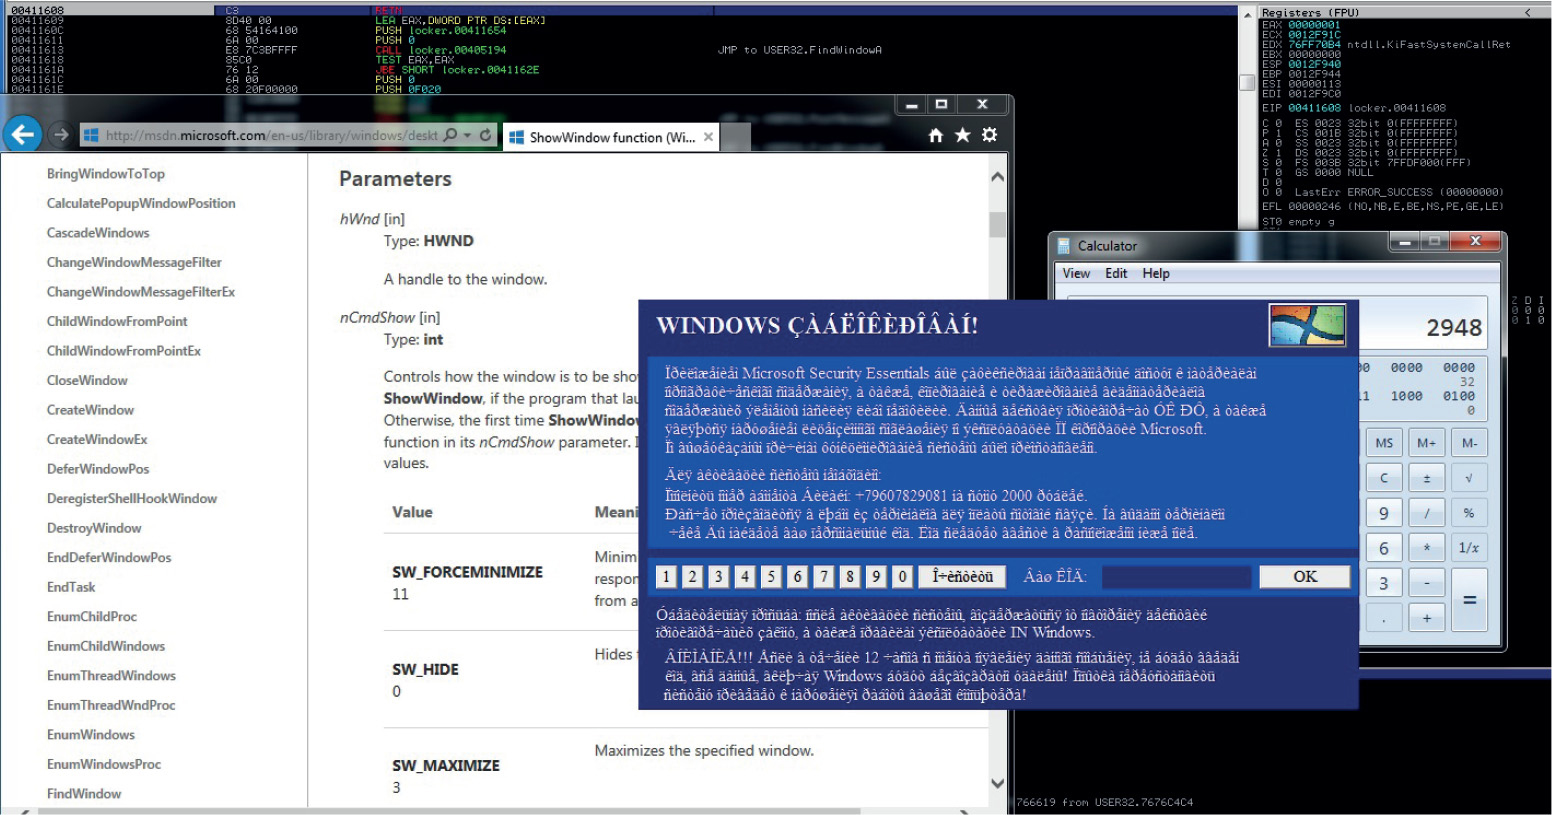Open favorites star icon in browser
Screen dimensions: 1552x815
tap(962, 135)
